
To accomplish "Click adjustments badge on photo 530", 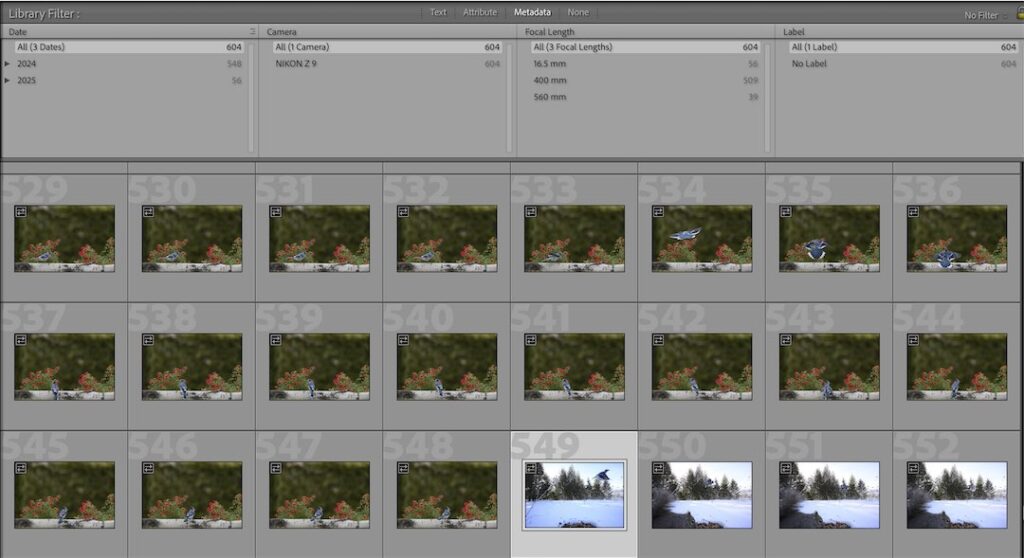I will pyautogui.click(x=148, y=212).
